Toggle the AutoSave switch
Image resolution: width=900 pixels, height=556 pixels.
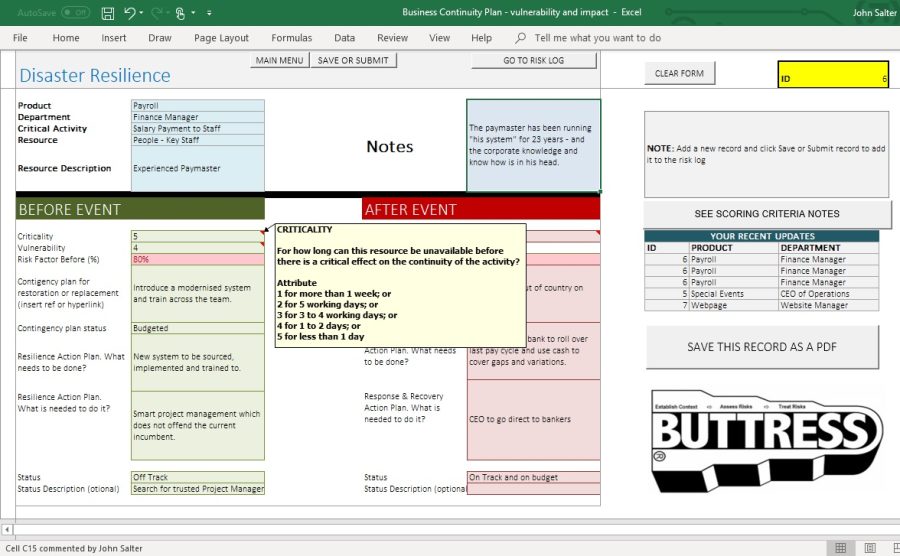75,12
